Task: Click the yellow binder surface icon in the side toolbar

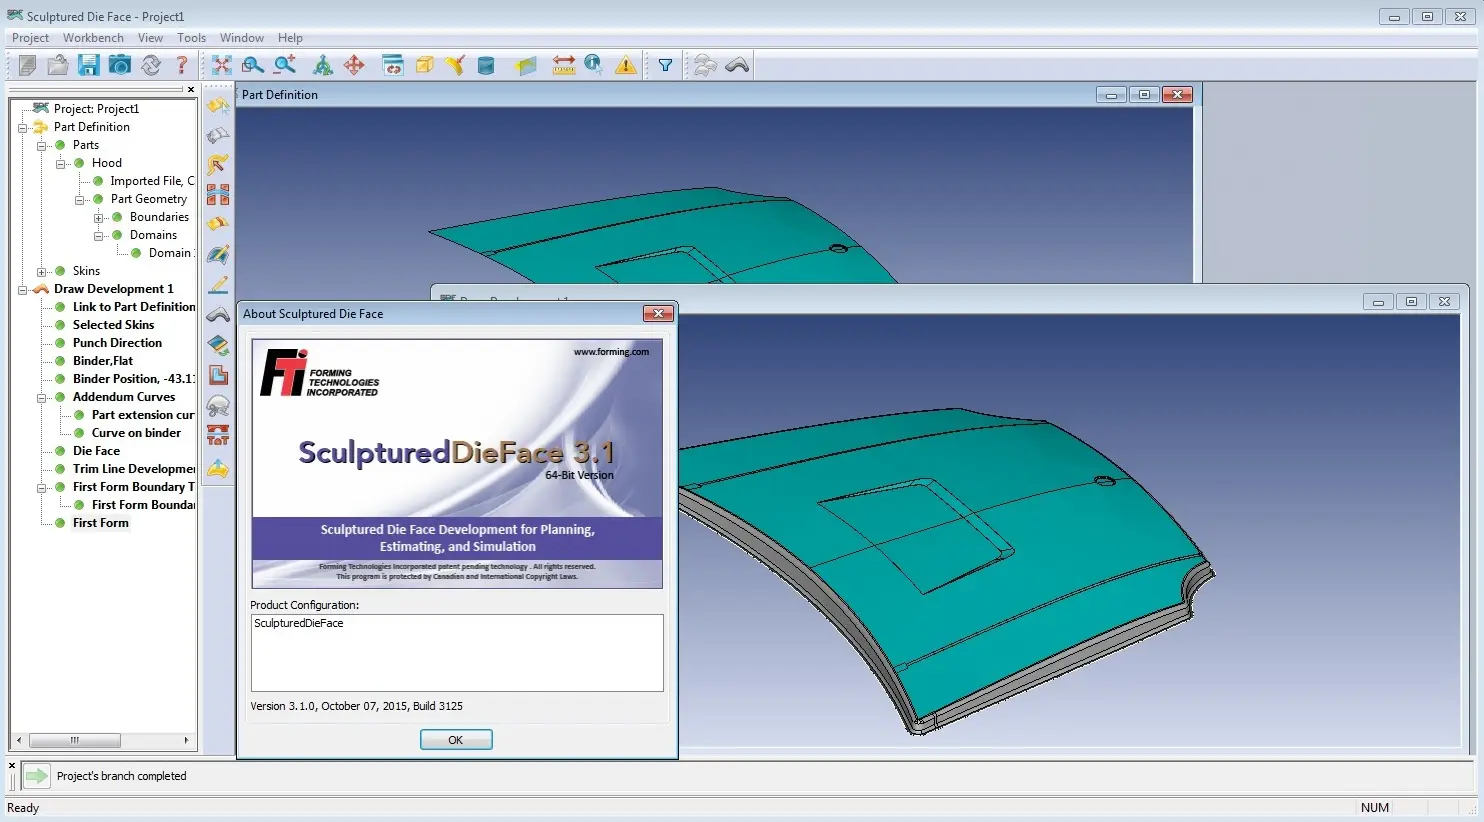Action: [x=218, y=225]
